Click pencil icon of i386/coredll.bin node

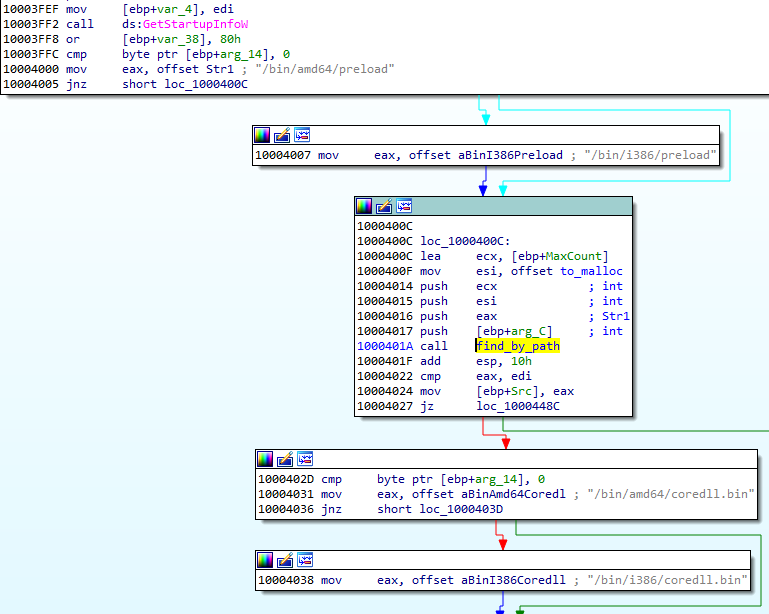point(285,560)
